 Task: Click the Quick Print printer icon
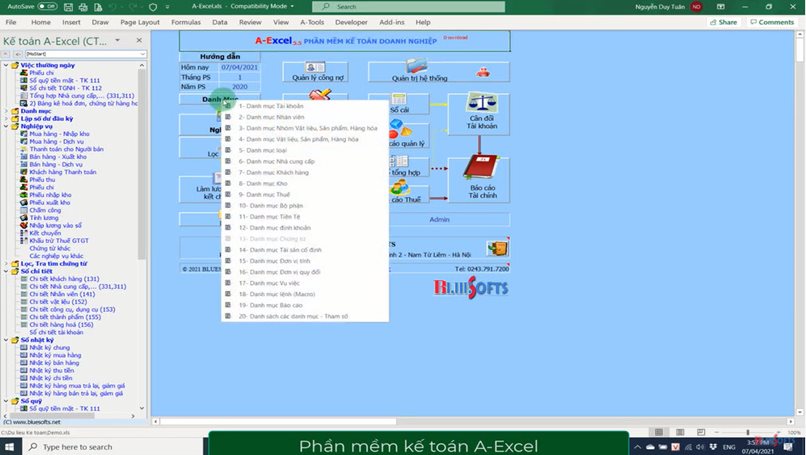click(x=83, y=7)
